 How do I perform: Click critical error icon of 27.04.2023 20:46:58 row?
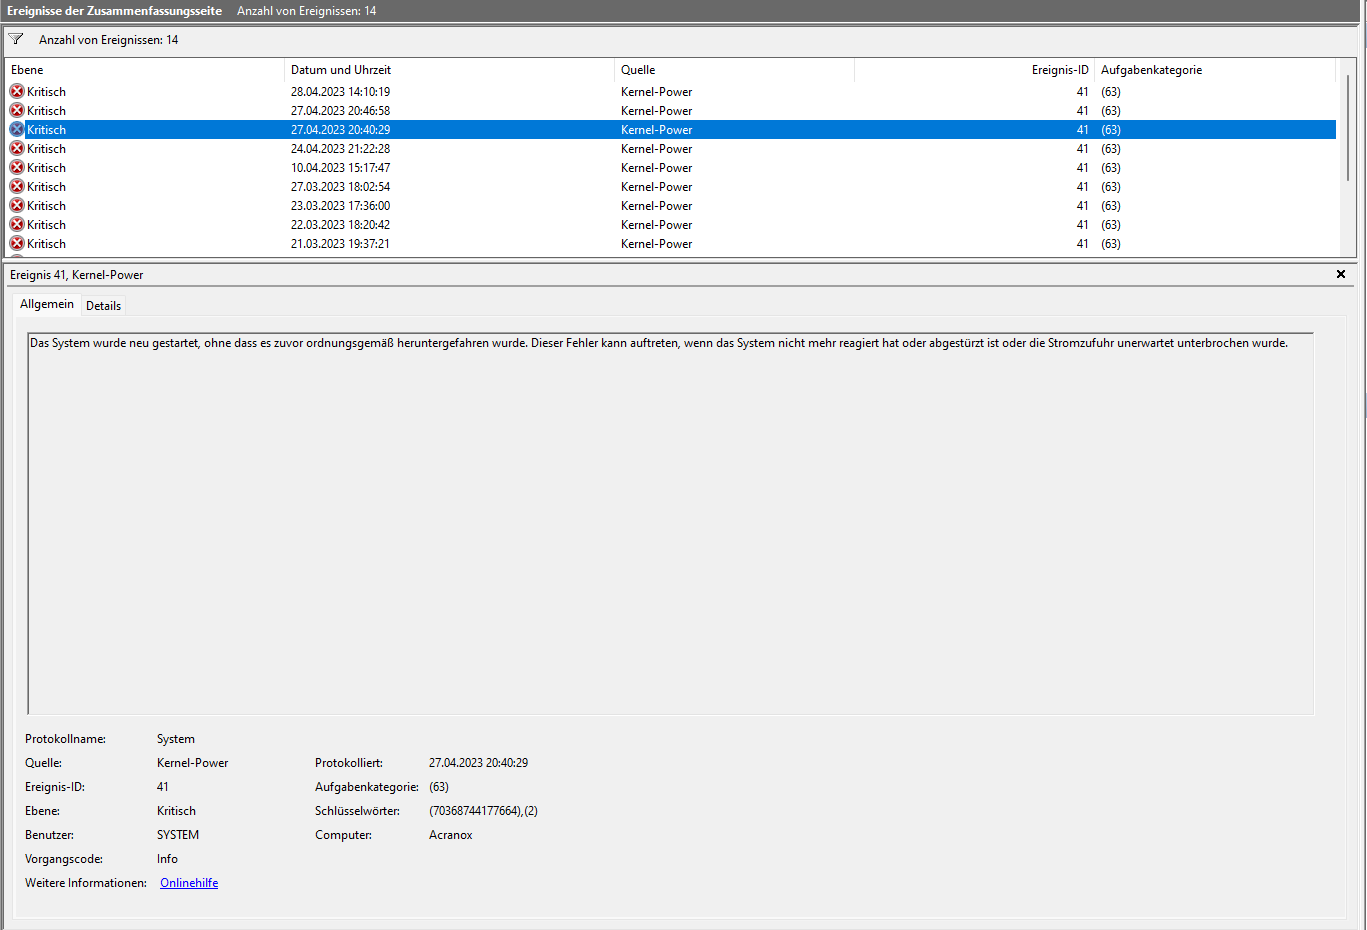(x=17, y=110)
